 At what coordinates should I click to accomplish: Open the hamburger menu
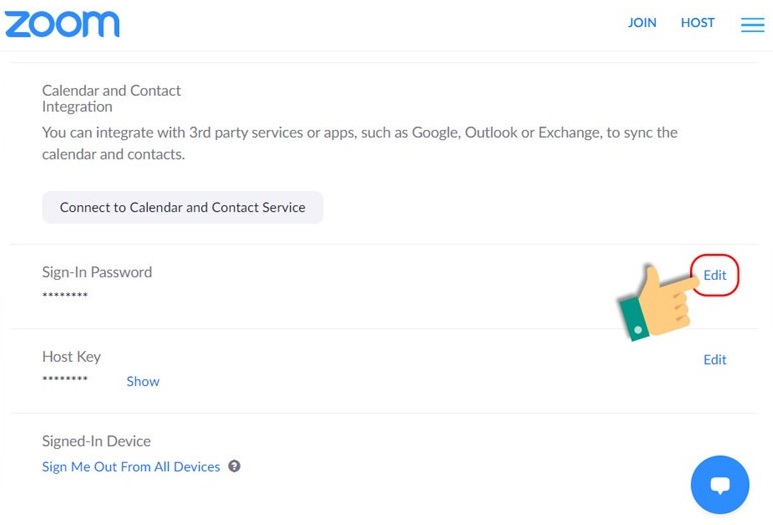tap(752, 24)
